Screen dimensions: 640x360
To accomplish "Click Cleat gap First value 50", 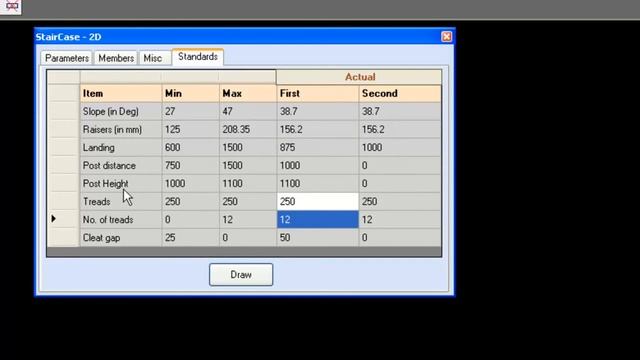I will (x=318, y=238).
